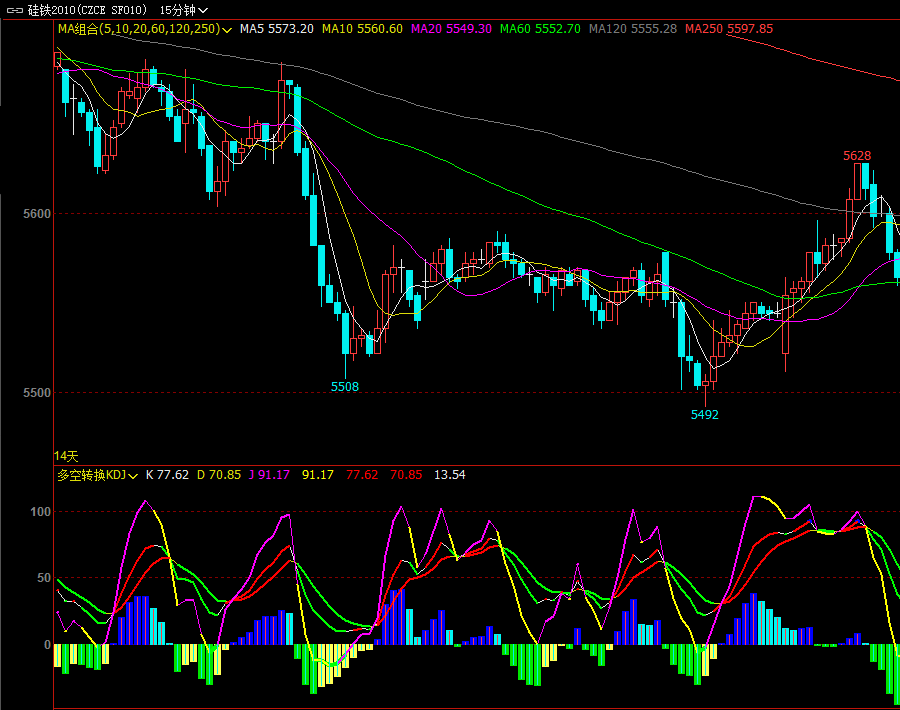Viewport: 900px width, 710px height.
Task: Click the red 77.62 value in KDJ header
Action: pyautogui.click(x=362, y=475)
